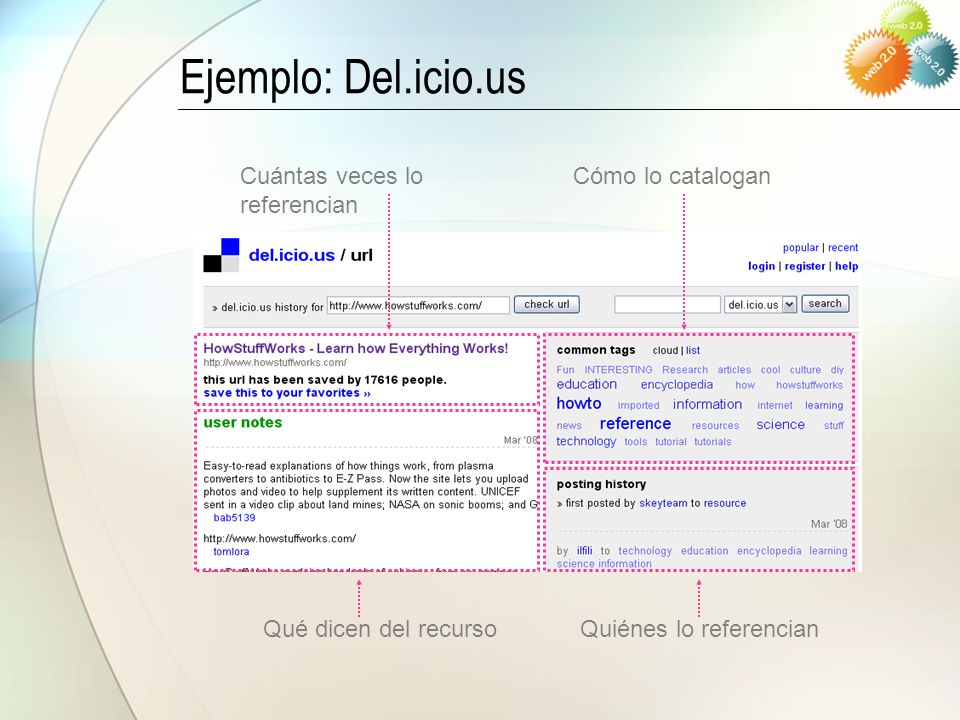Open the del.icio.us search scope dropdown

[760, 304]
